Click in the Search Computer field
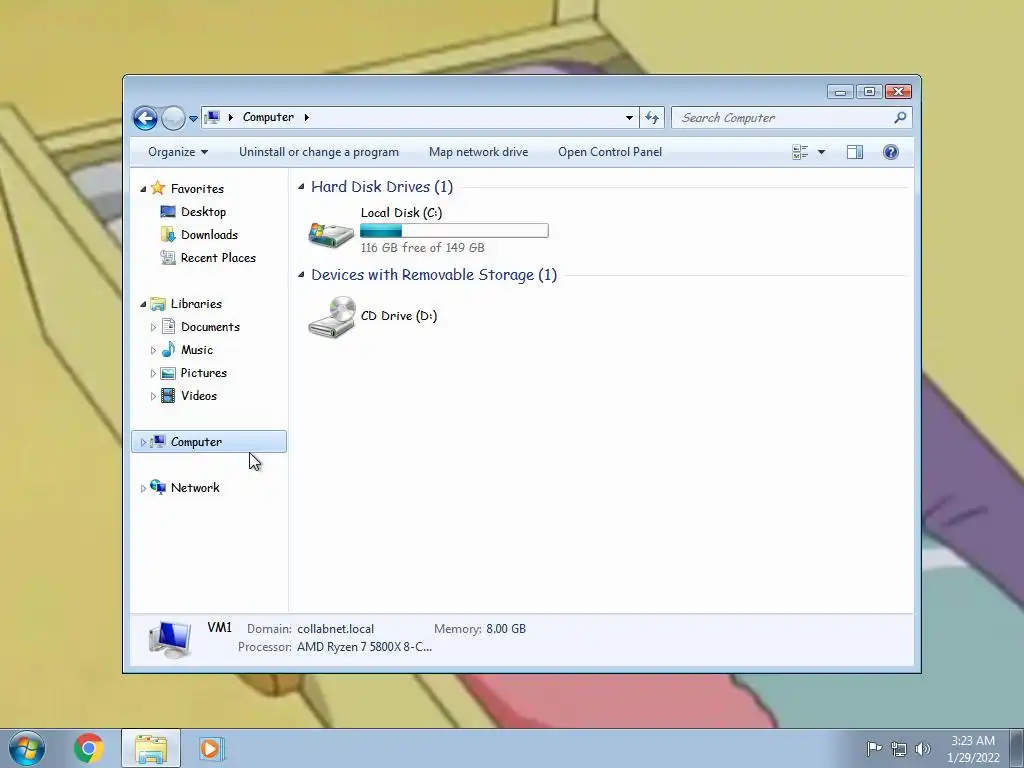 pos(791,118)
